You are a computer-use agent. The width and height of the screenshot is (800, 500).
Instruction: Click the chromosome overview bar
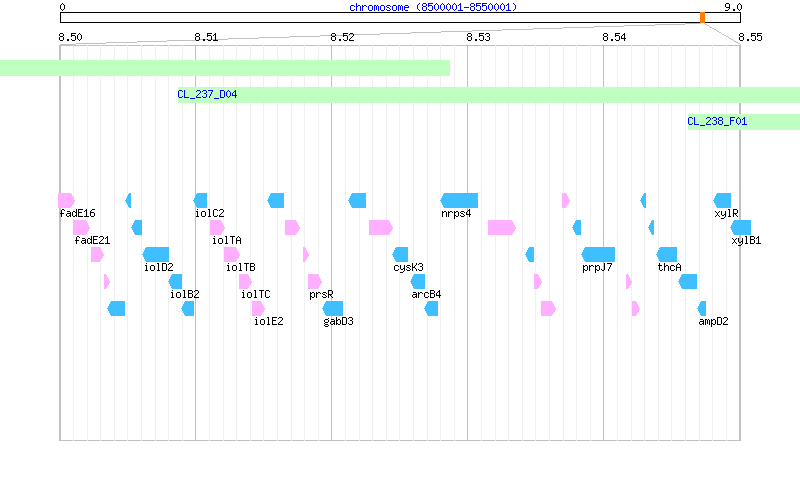400,18
